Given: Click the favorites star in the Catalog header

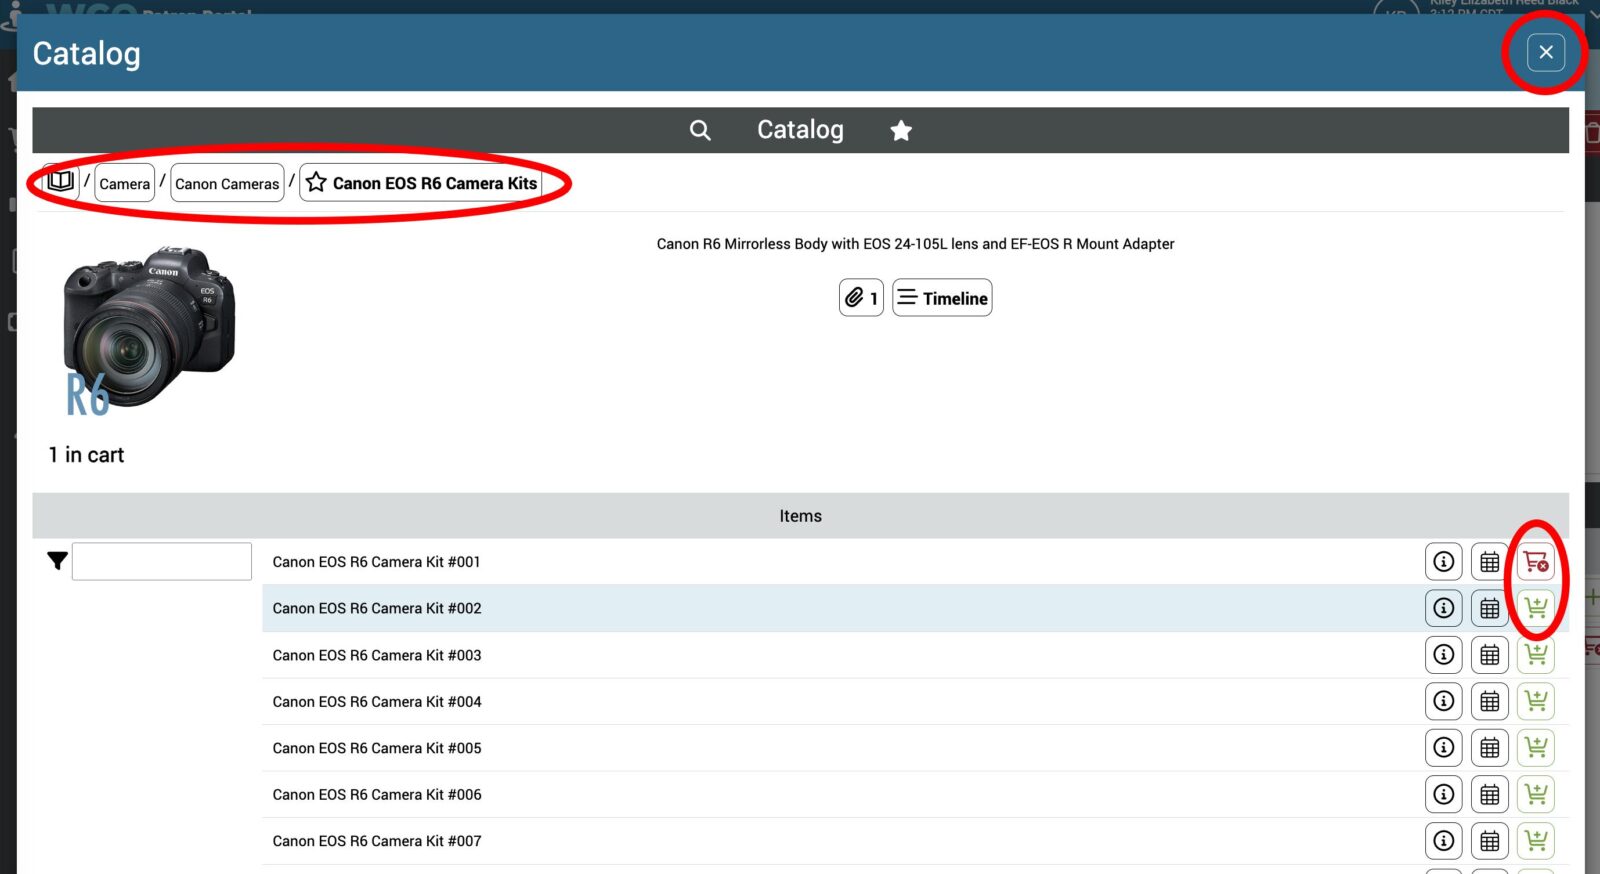Looking at the screenshot, I should click(901, 130).
